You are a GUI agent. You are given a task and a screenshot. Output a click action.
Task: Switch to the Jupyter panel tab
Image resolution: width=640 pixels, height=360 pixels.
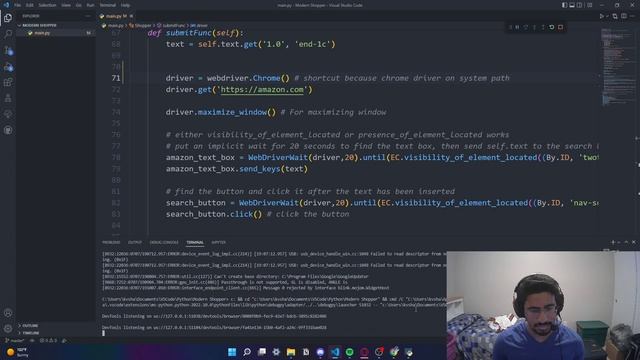[218, 242]
